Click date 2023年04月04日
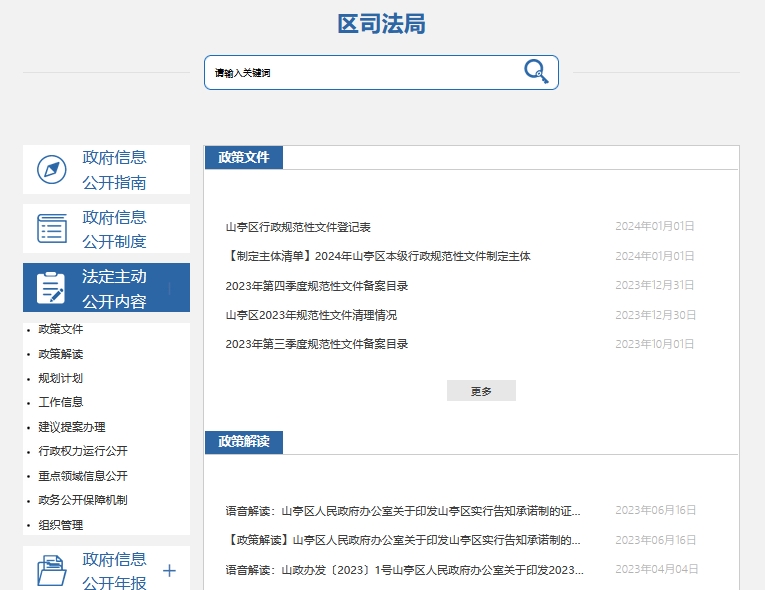765x590 pixels. pyautogui.click(x=657, y=569)
